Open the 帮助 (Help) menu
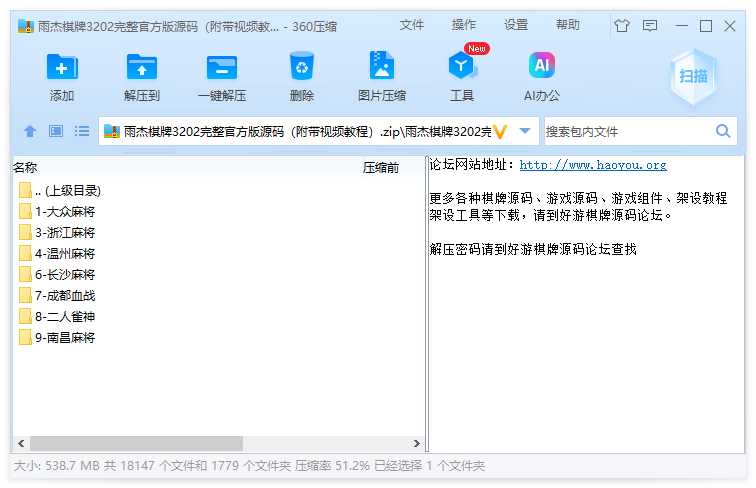 pos(568,25)
